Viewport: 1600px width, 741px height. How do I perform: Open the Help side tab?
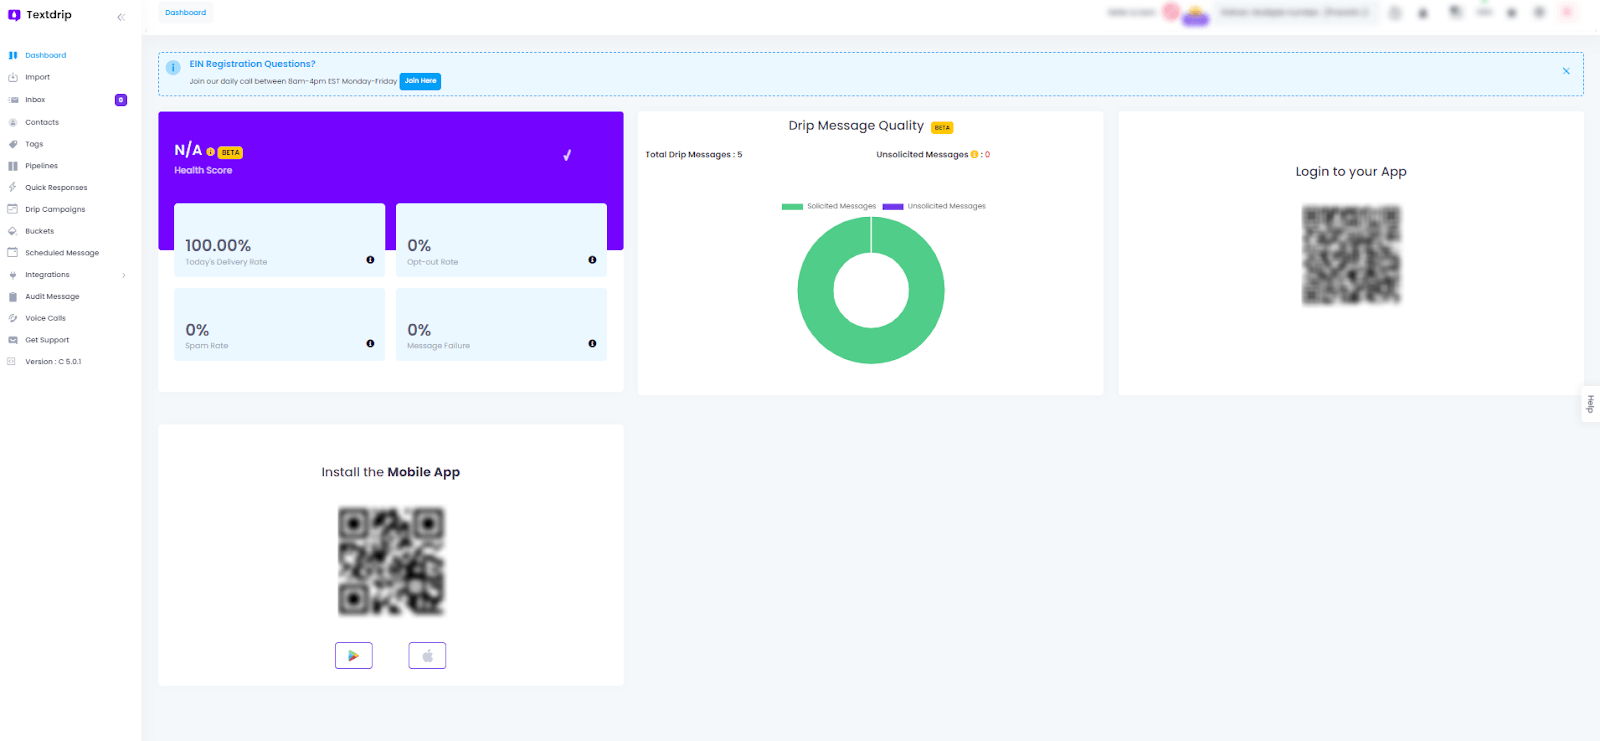[x=1590, y=404]
